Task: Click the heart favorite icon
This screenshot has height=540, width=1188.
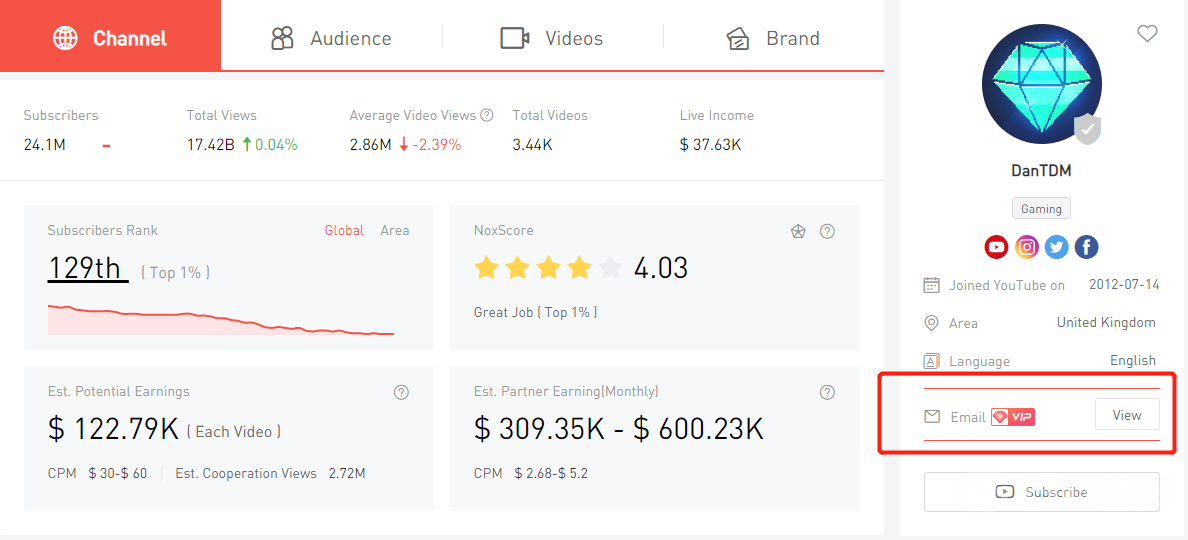Action: pos(1147,34)
